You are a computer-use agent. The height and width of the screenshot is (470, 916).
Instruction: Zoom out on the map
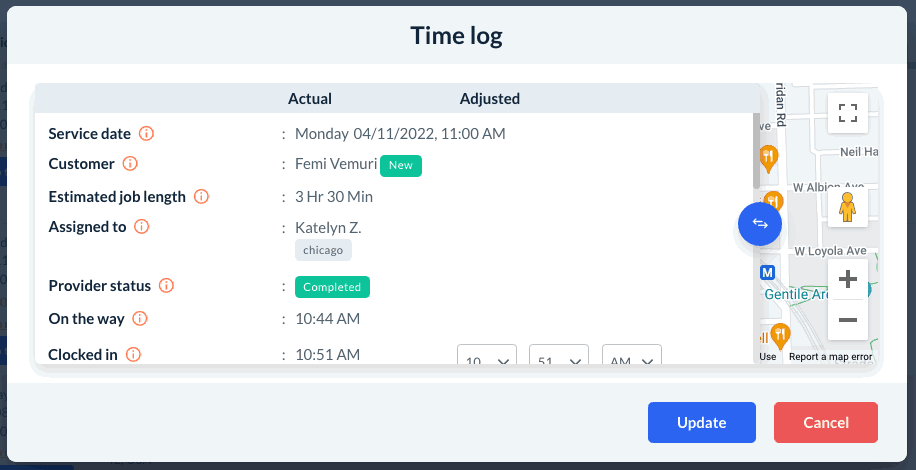click(848, 320)
